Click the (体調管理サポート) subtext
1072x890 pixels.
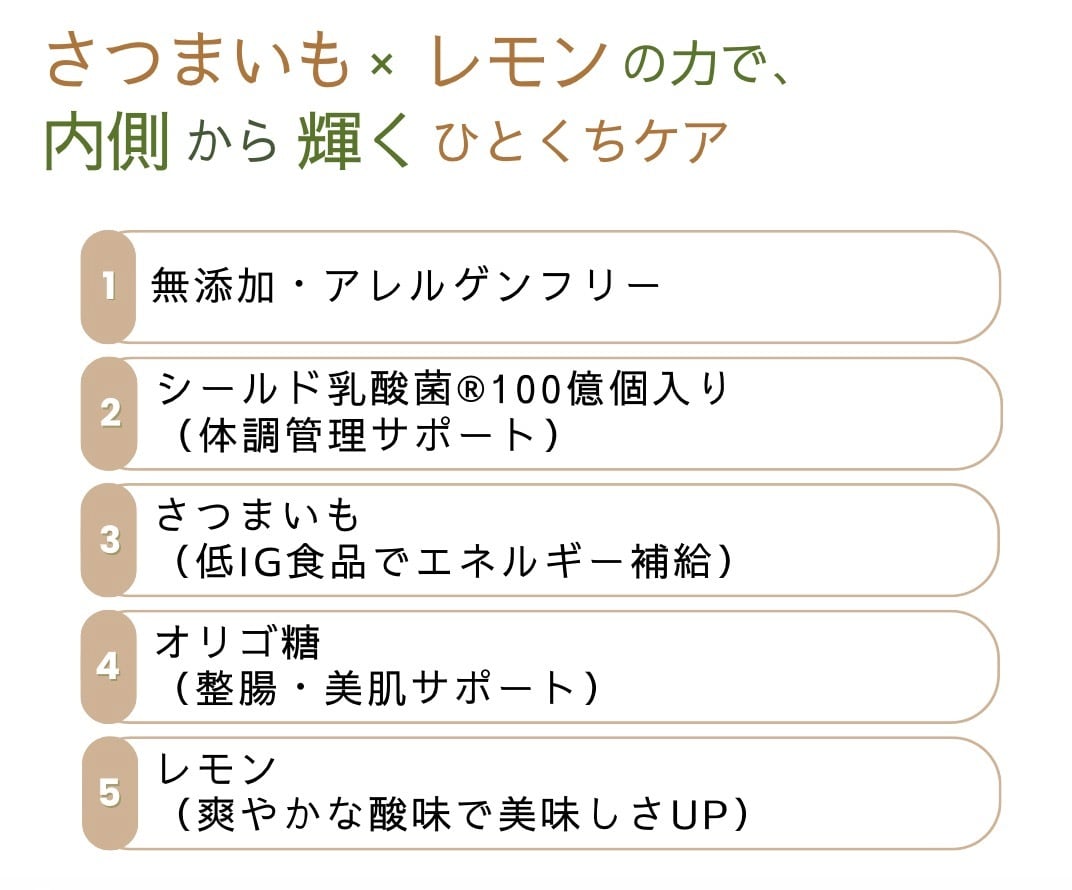coord(367,435)
